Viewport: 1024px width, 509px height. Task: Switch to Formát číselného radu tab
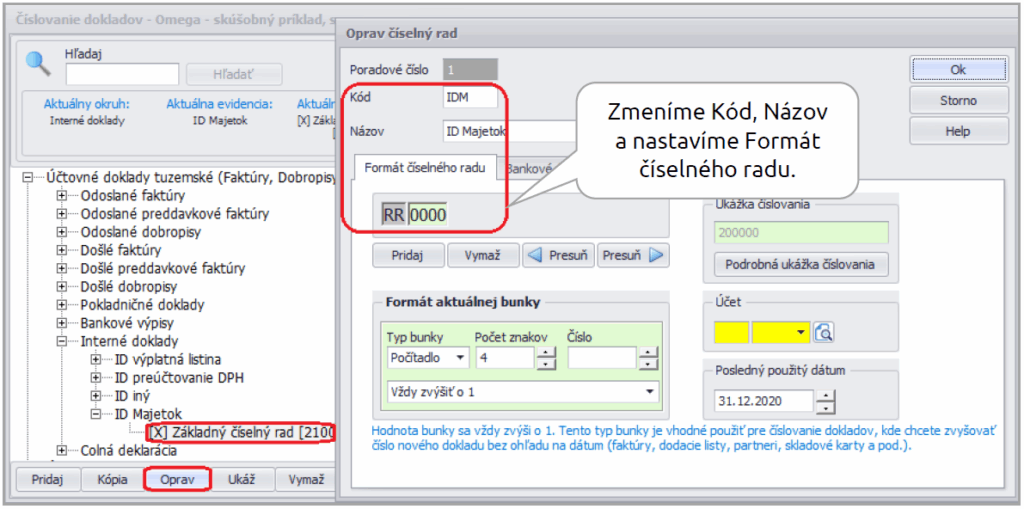424,168
